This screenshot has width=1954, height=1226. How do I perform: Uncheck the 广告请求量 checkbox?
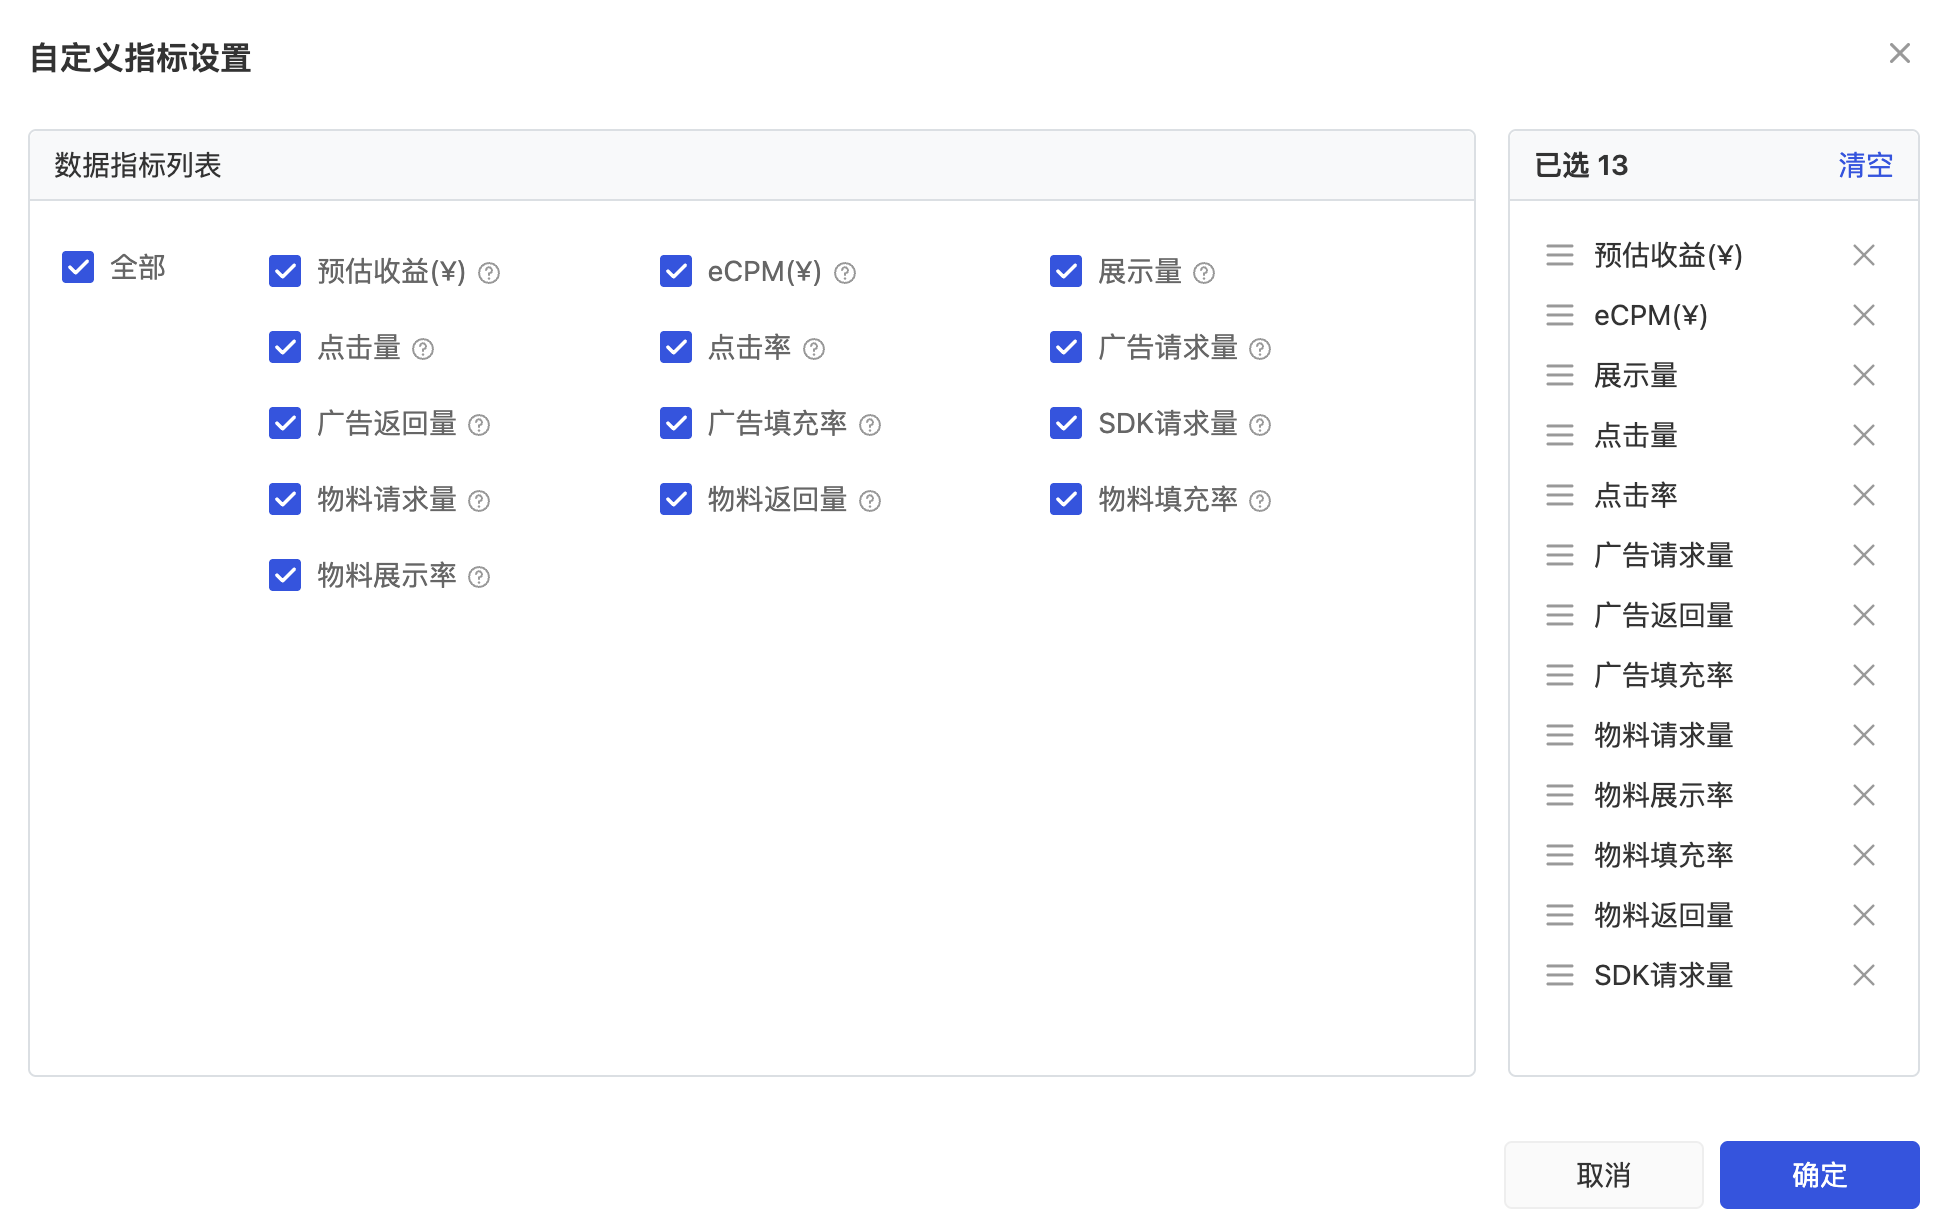1066,348
